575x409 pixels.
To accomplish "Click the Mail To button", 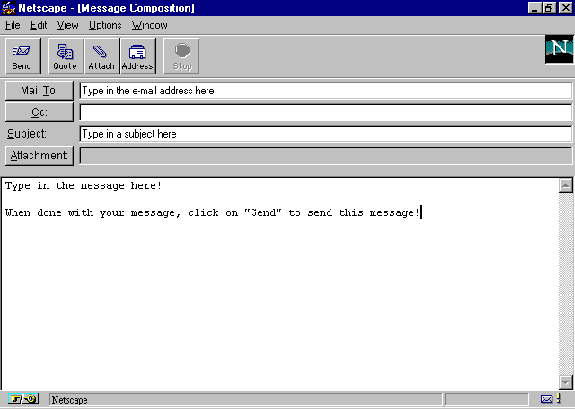I will [x=39, y=91].
